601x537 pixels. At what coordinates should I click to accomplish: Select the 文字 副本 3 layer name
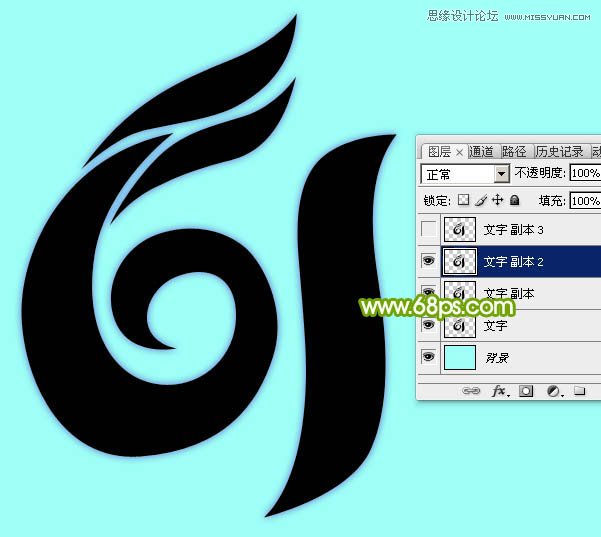pos(513,230)
